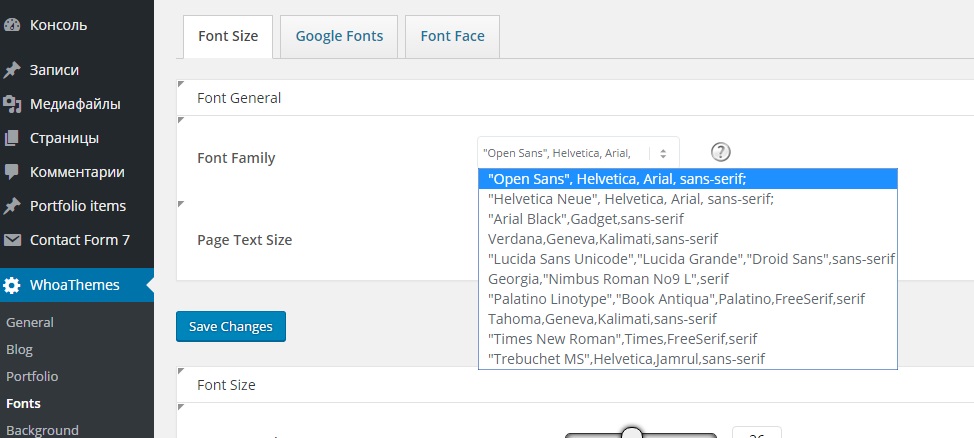
Task: Pick "Trebuchet MS" font option
Action: [627, 358]
